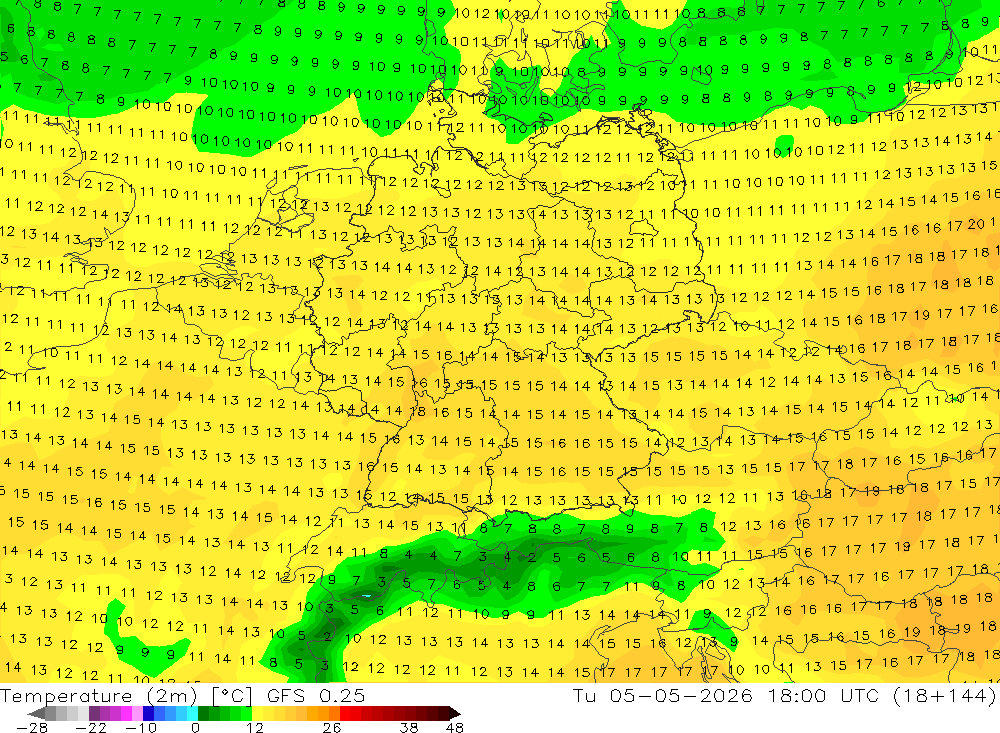Click the '38' legend label

[x=409, y=727]
